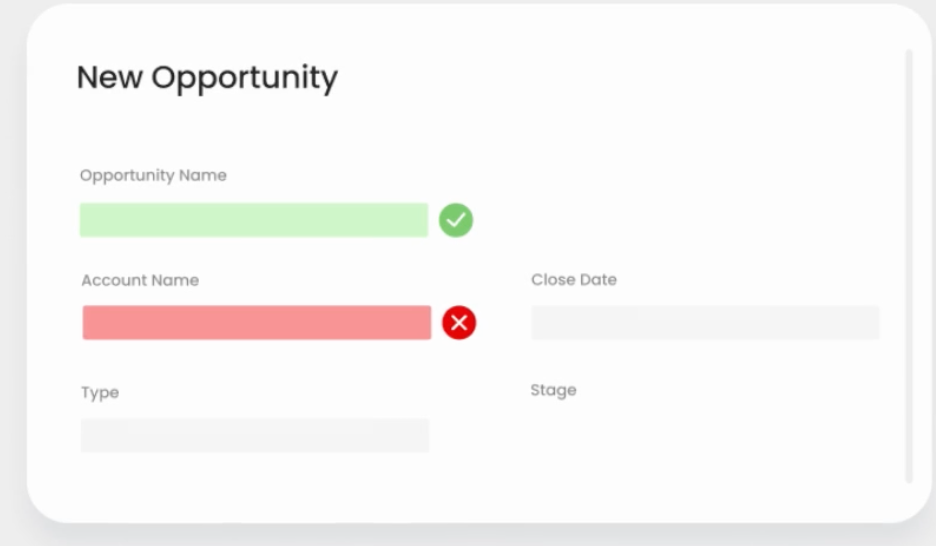Image resolution: width=936 pixels, height=546 pixels.
Task: Click the left end of the red field
Action: click(92, 322)
